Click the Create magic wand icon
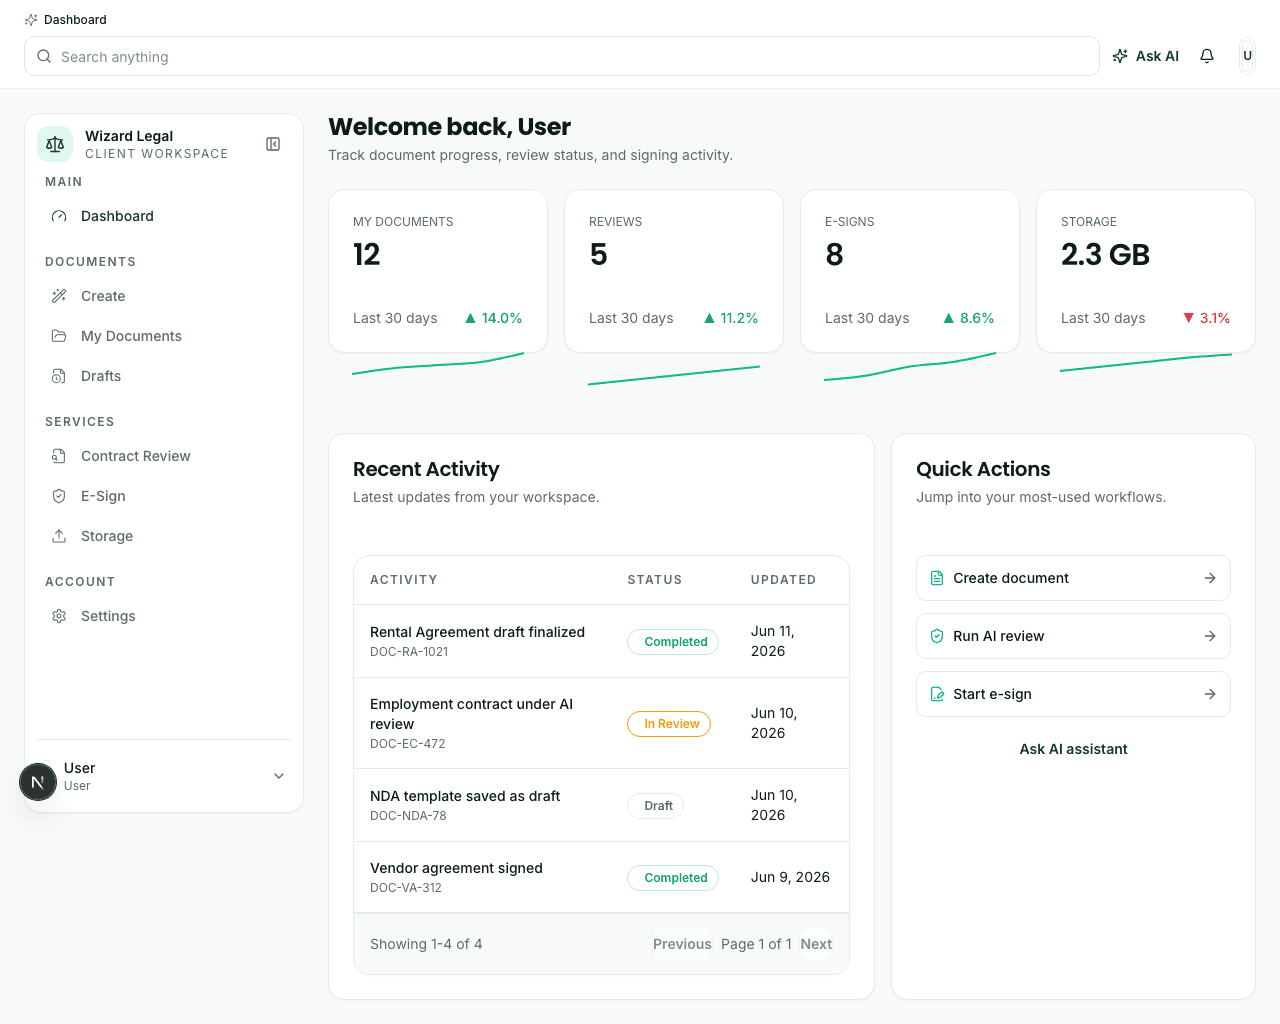Viewport: 1280px width, 1024px height. [x=59, y=296]
